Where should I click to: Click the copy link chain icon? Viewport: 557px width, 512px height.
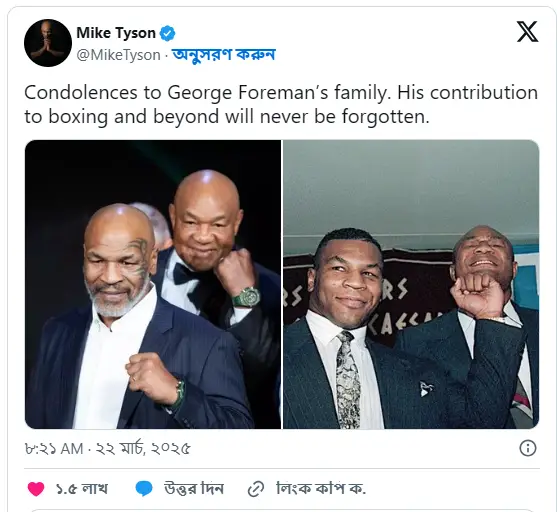pos(256,489)
